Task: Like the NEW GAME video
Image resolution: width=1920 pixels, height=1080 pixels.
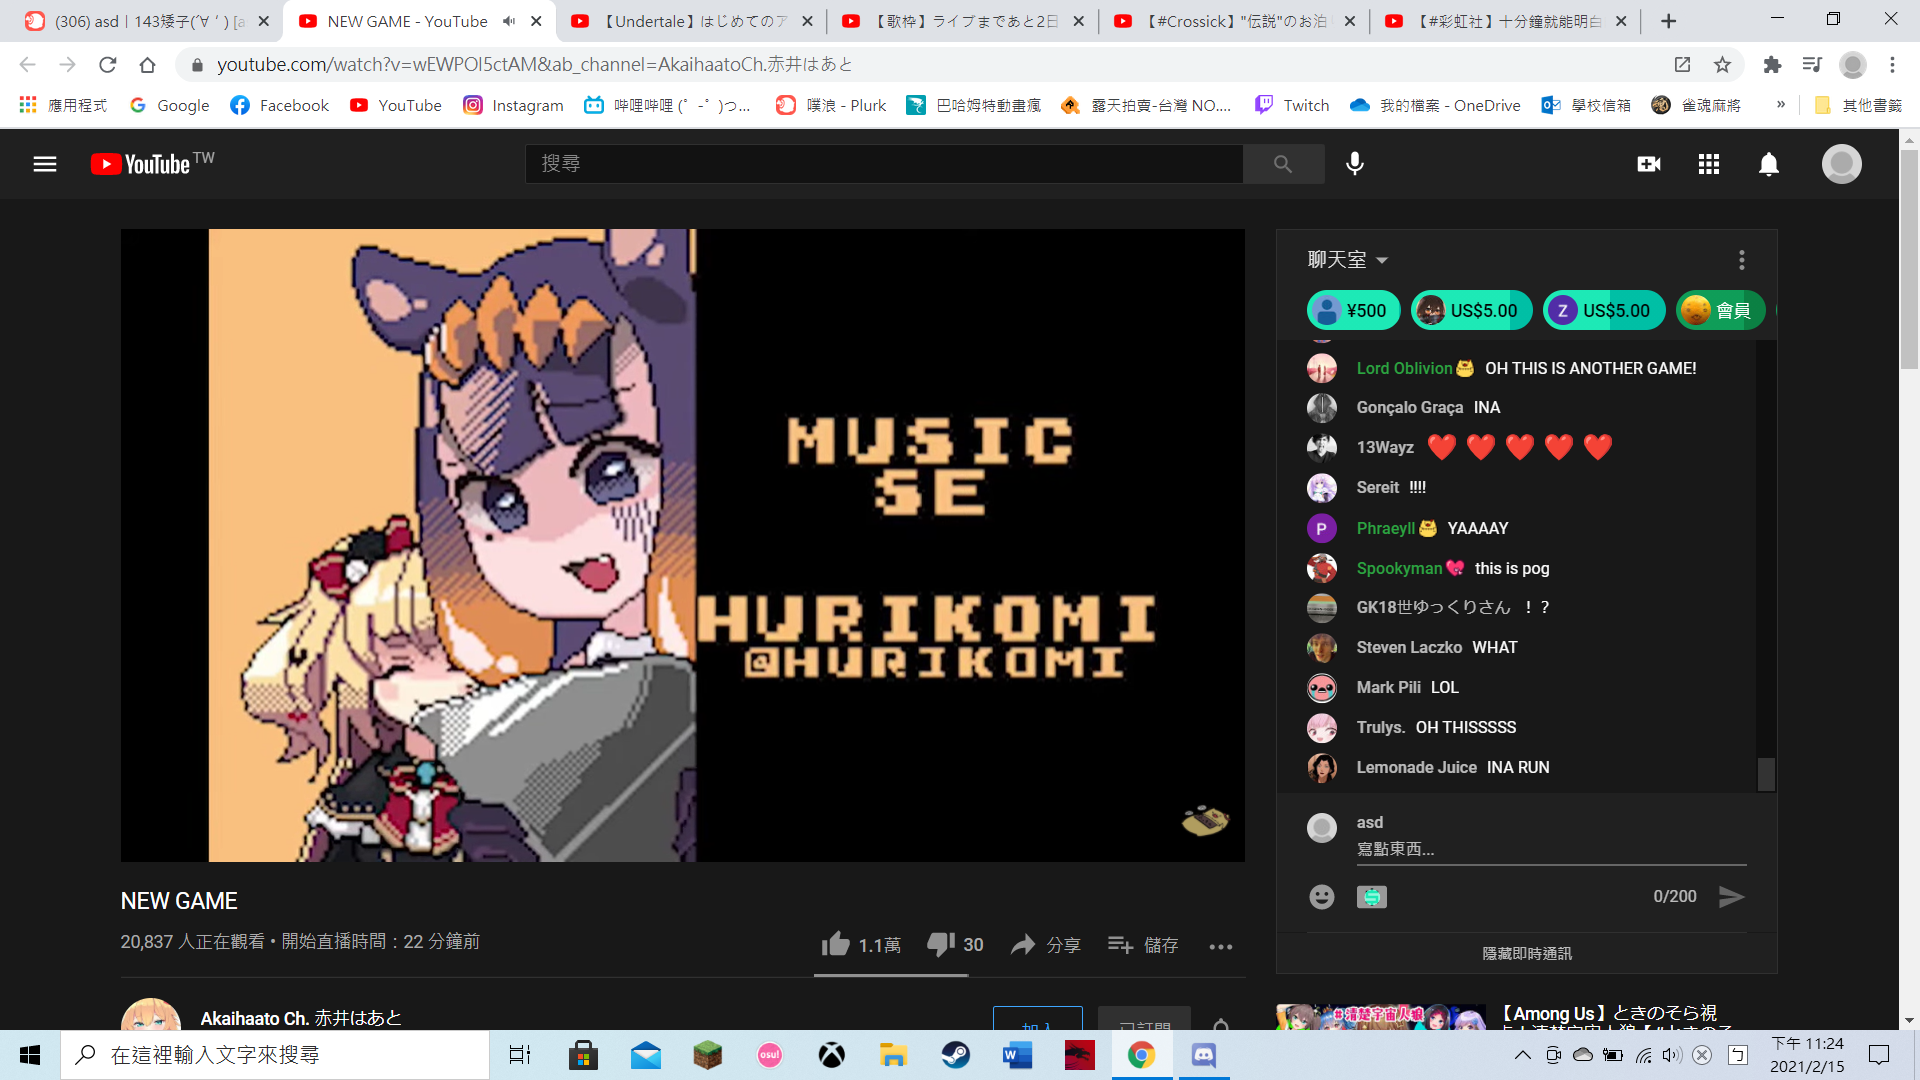Action: click(x=861, y=944)
